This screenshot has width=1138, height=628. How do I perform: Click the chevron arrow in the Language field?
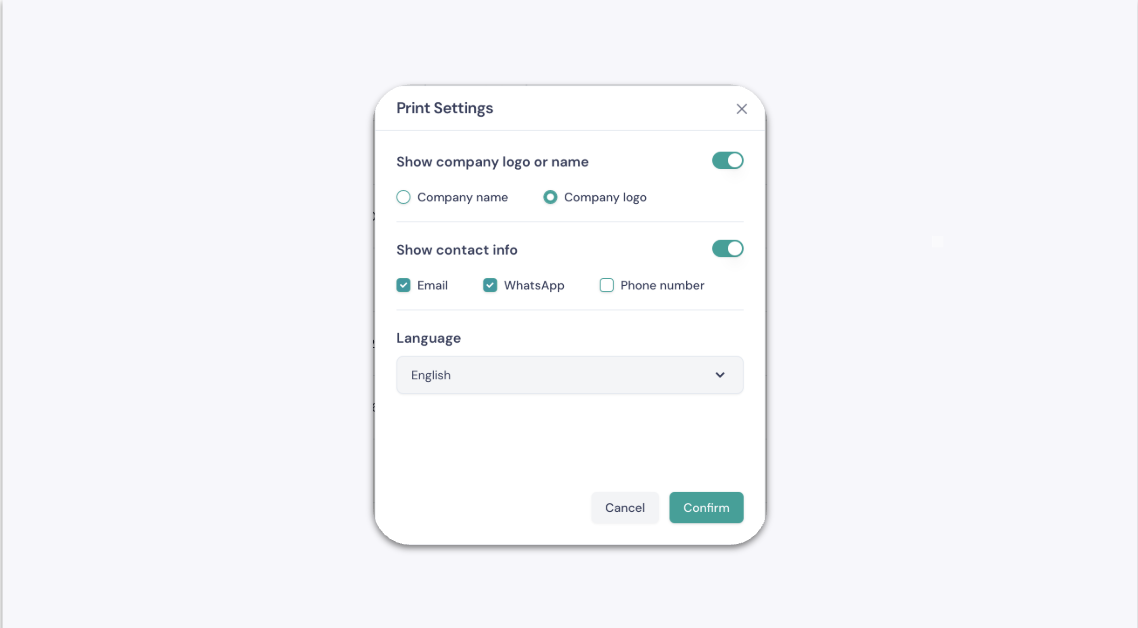tap(720, 375)
